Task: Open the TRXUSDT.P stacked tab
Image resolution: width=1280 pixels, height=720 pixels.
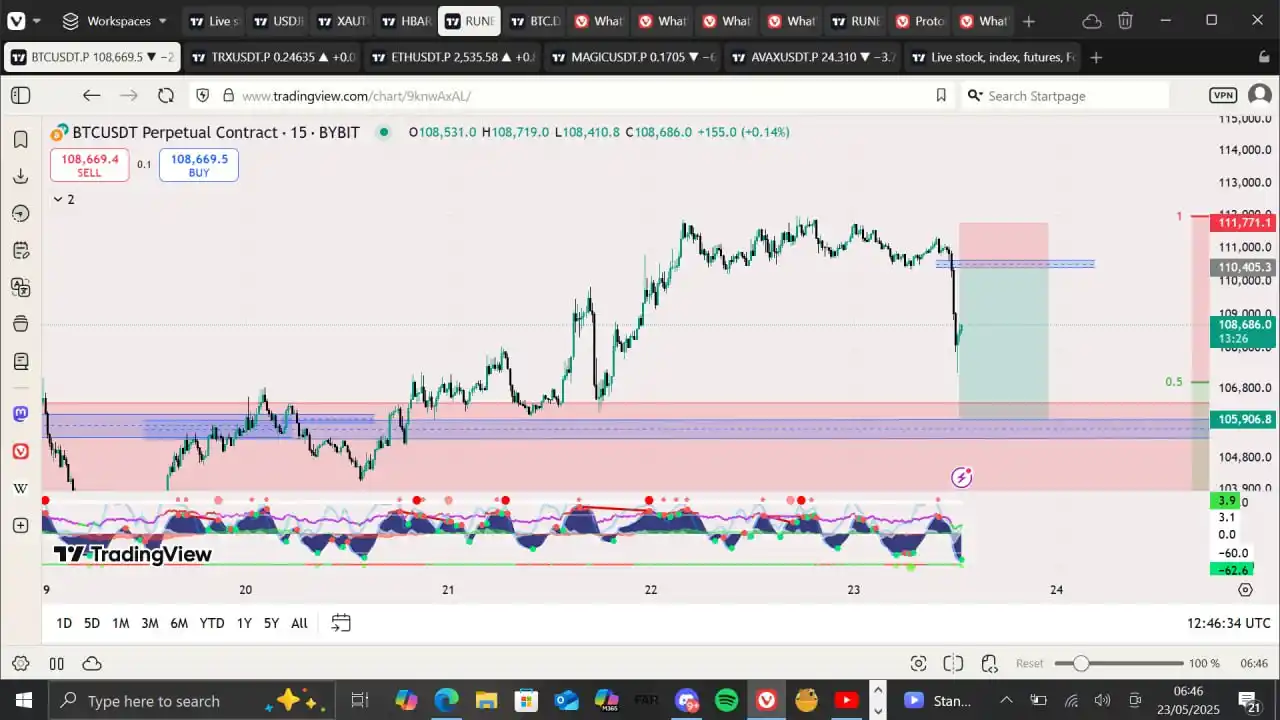Action: (x=272, y=57)
